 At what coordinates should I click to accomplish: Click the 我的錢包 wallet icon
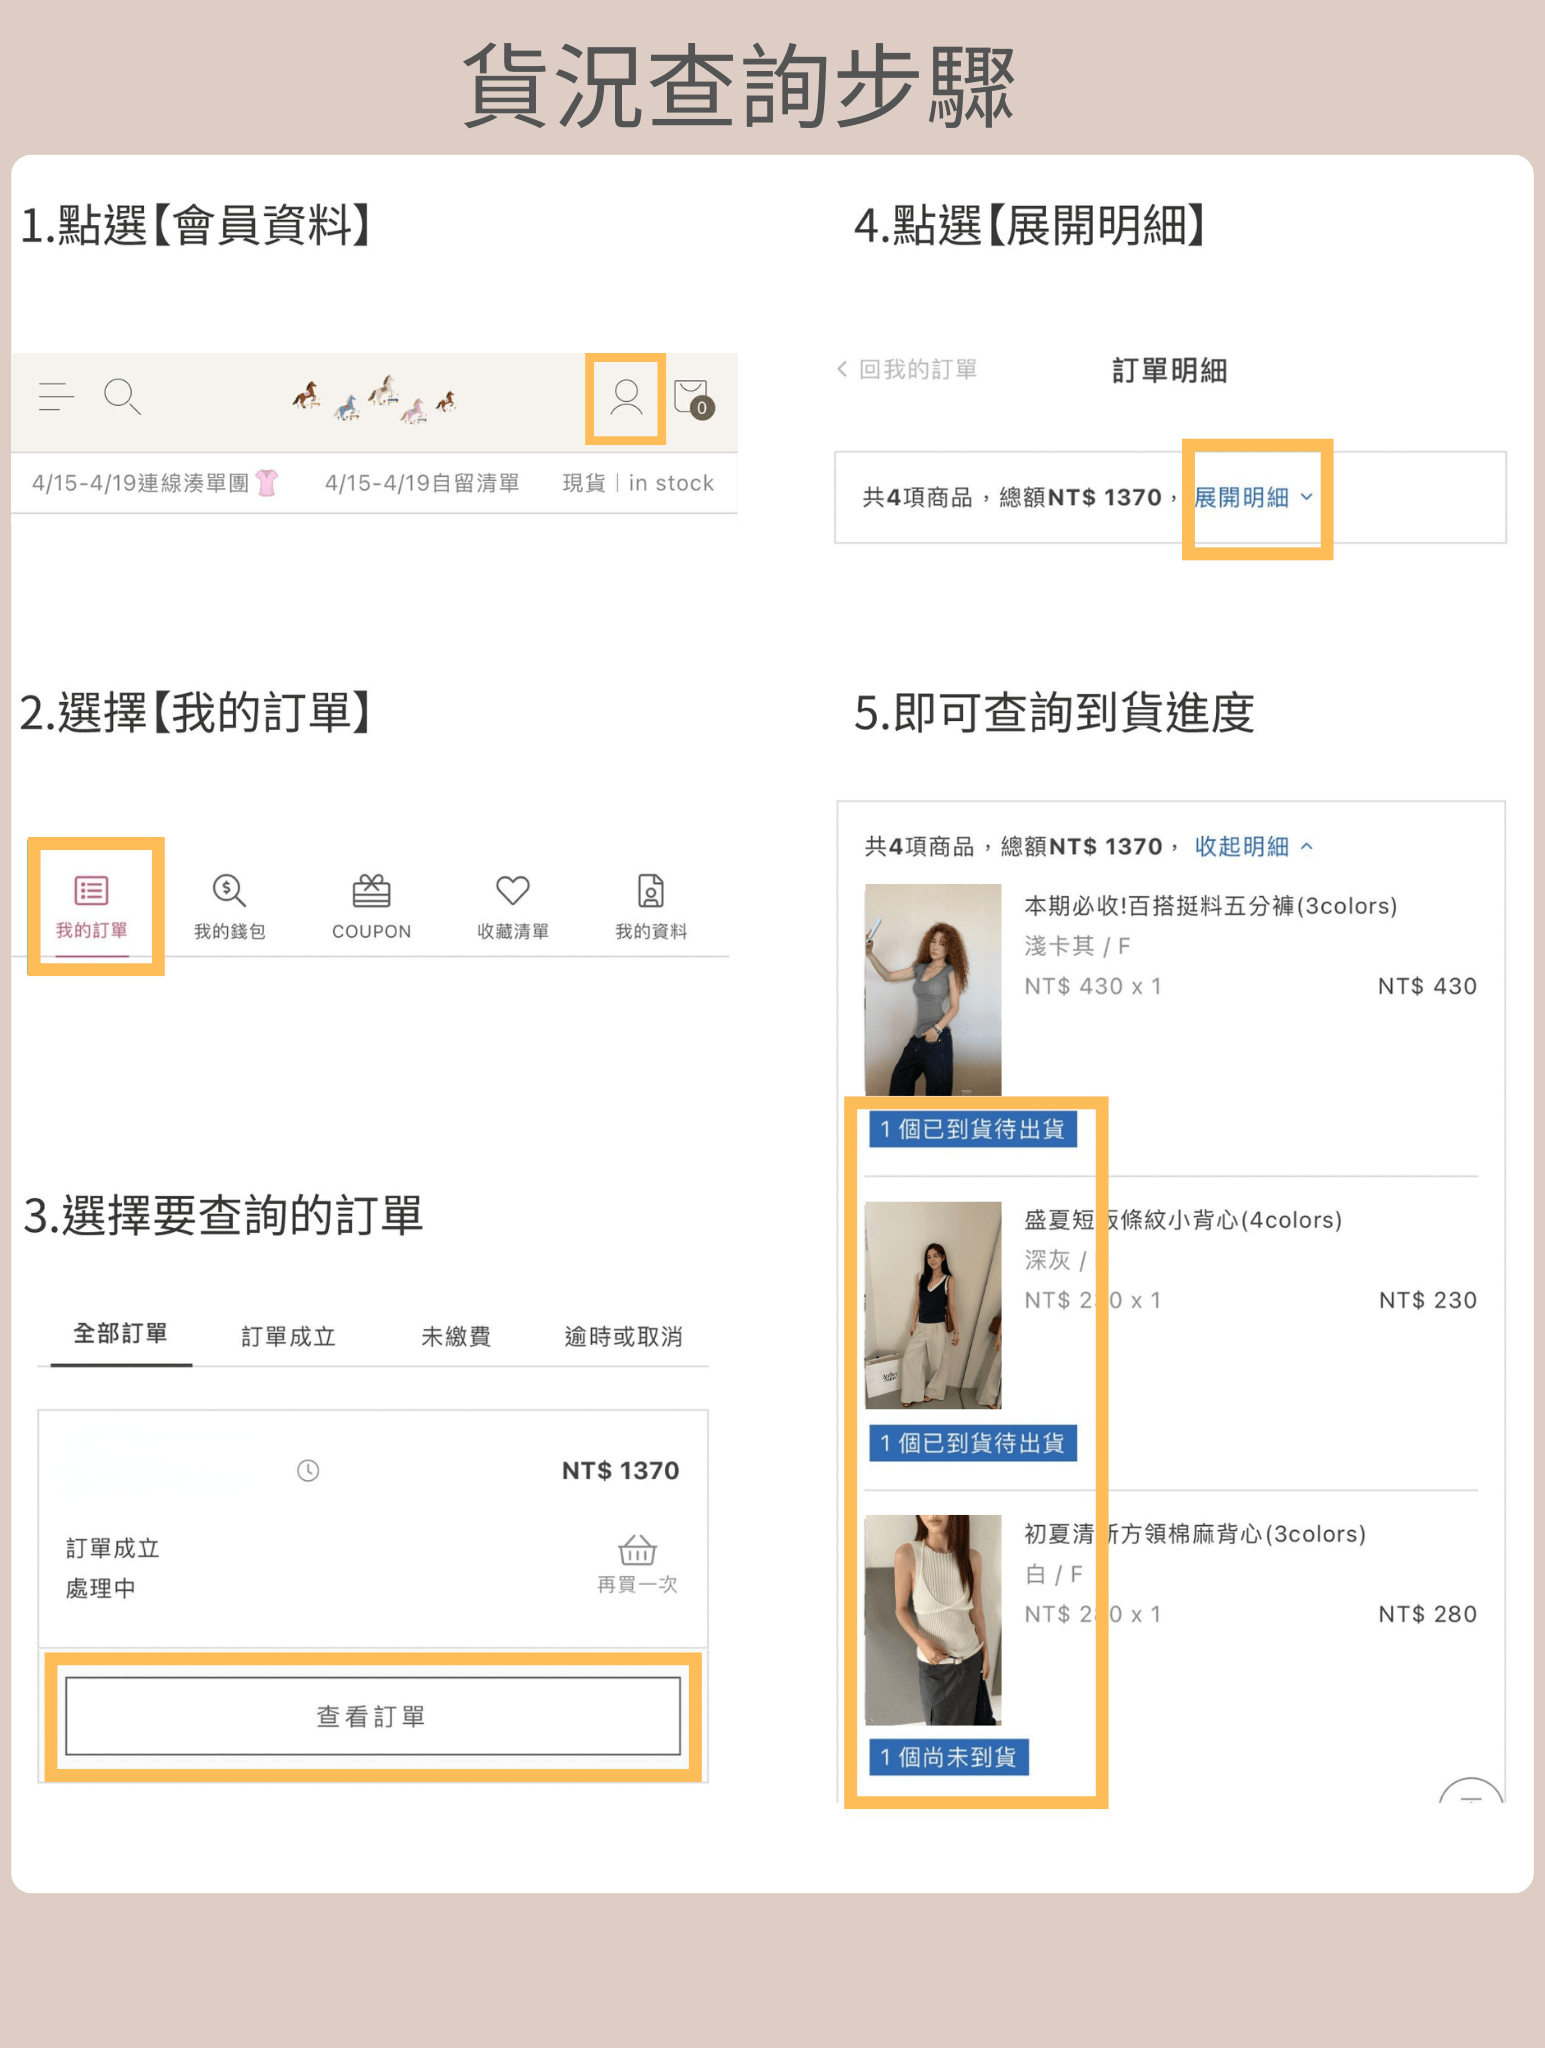point(229,890)
